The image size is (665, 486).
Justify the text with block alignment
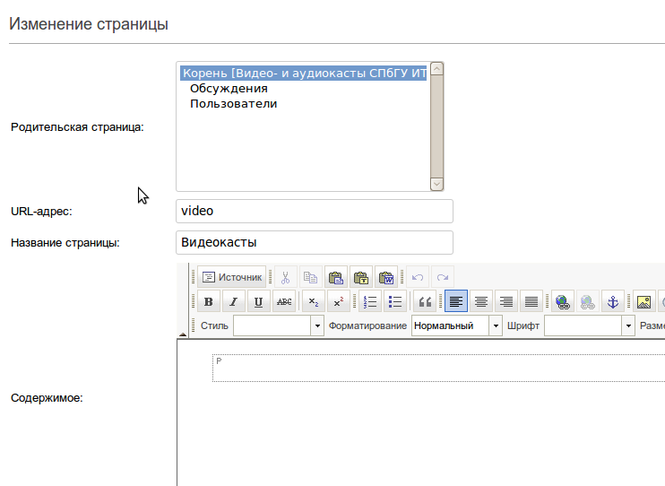(x=532, y=301)
